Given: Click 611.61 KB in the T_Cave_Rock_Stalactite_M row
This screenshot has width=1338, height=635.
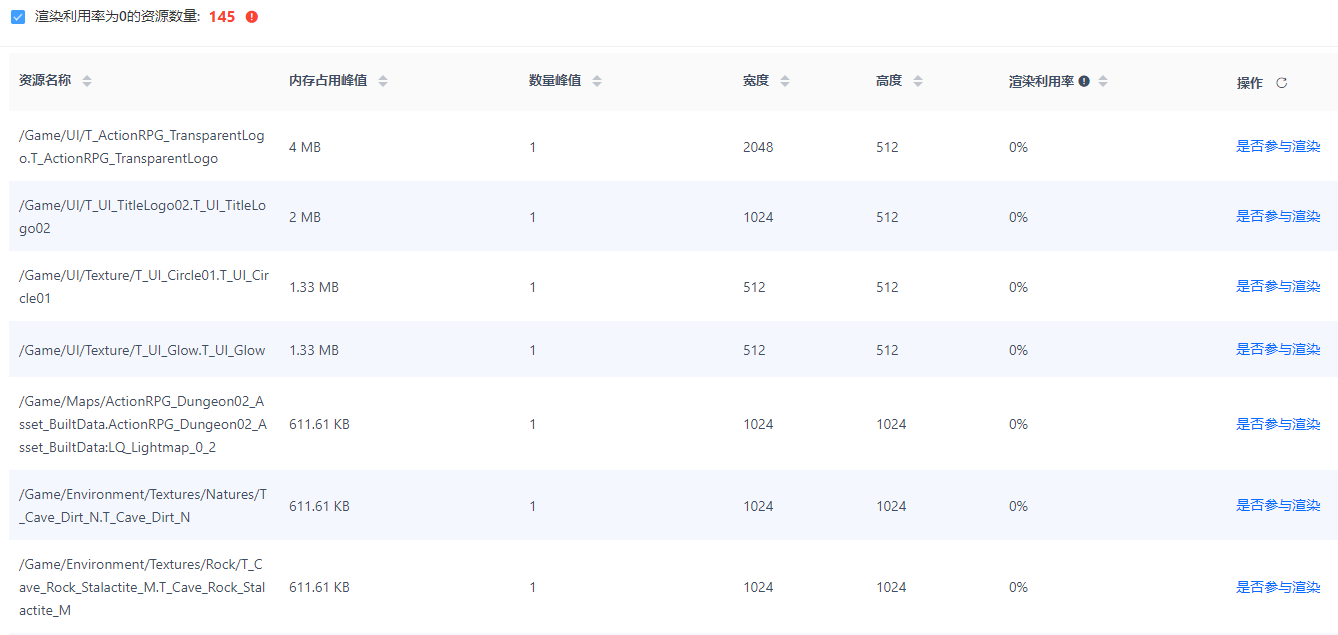Looking at the screenshot, I should coord(319,587).
